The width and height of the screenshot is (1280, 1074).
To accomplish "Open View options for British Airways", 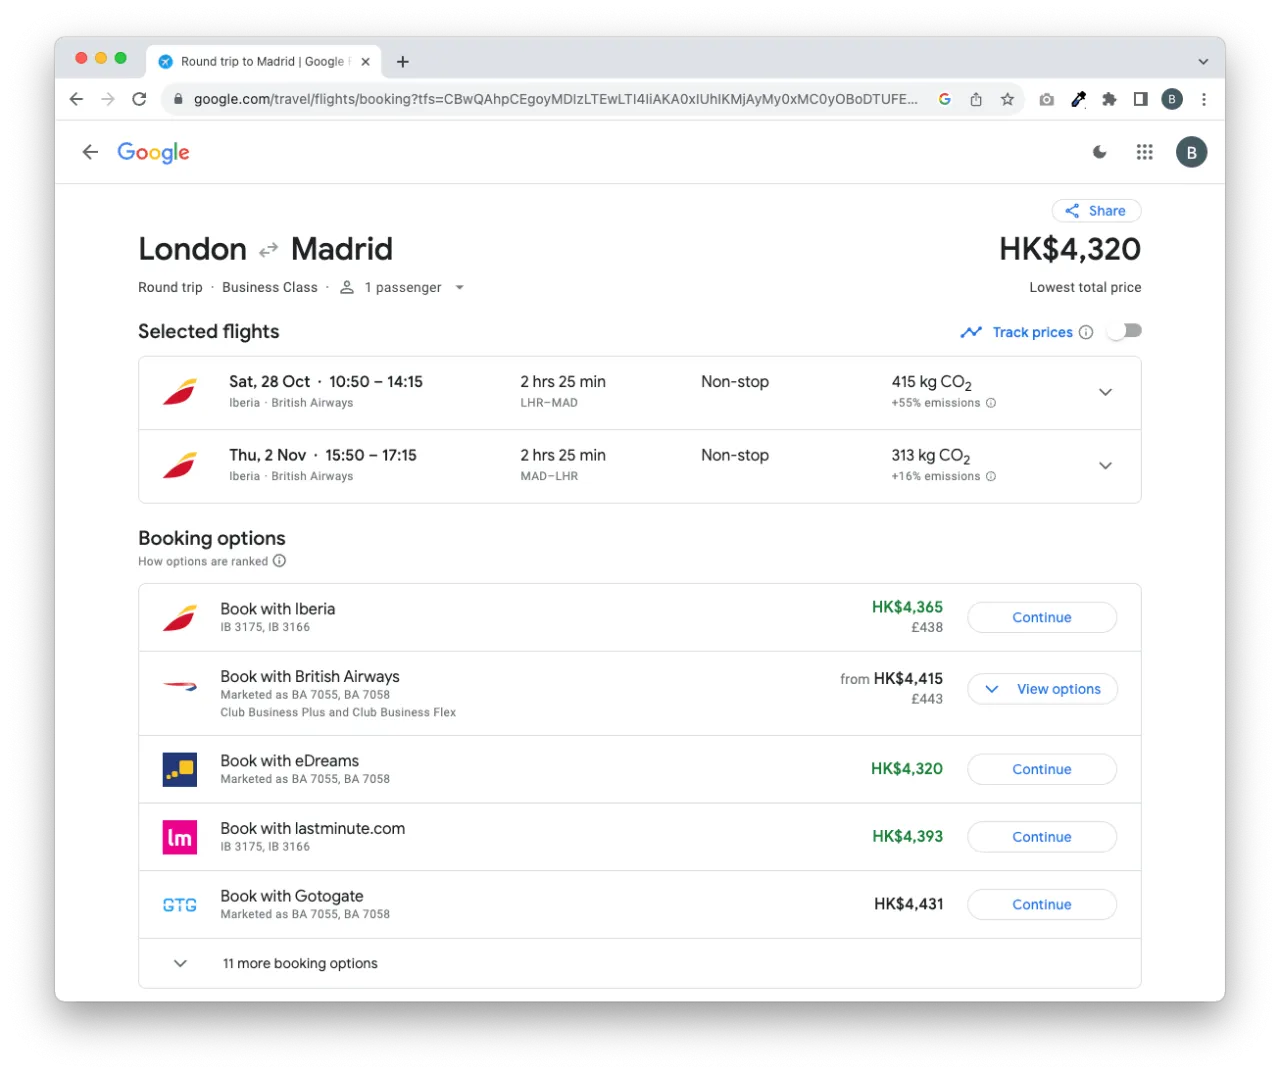I will pyautogui.click(x=1042, y=689).
